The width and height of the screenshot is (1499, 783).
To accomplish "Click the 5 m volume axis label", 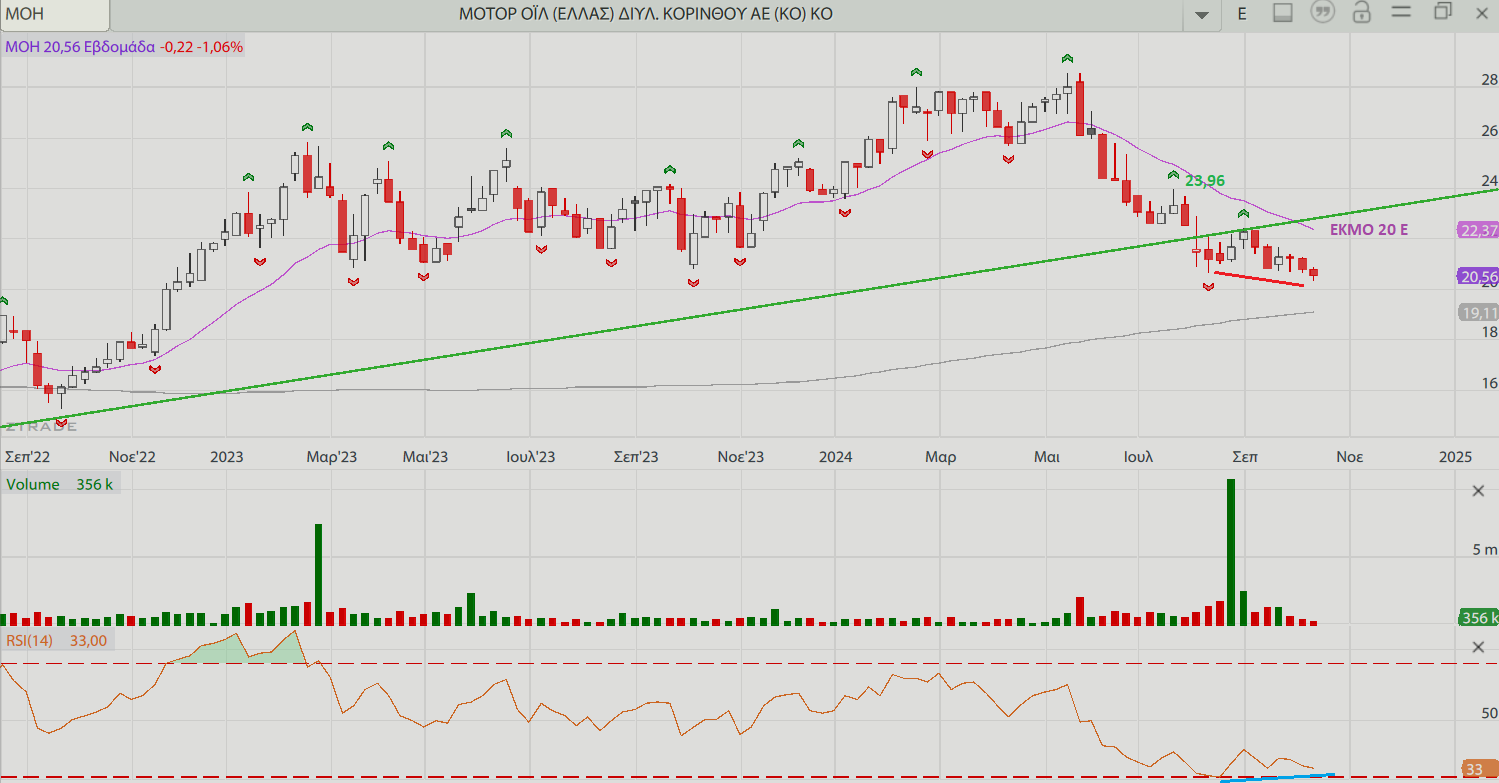I will (1483, 550).
